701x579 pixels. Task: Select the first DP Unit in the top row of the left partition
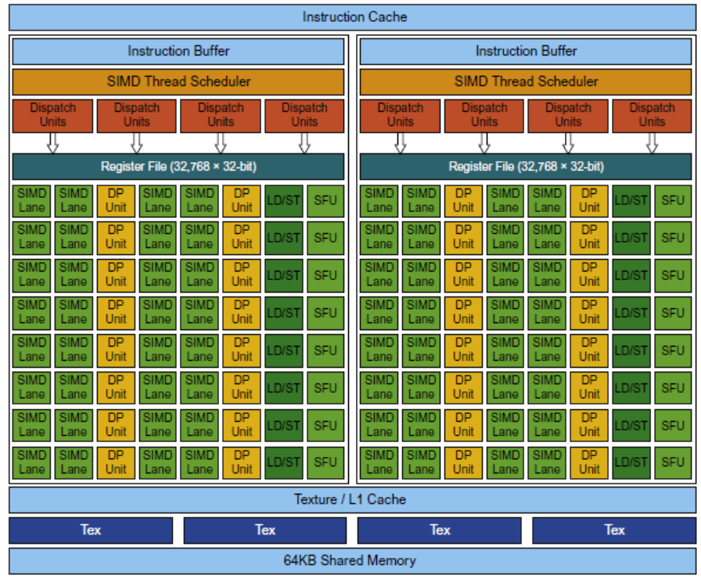116,200
